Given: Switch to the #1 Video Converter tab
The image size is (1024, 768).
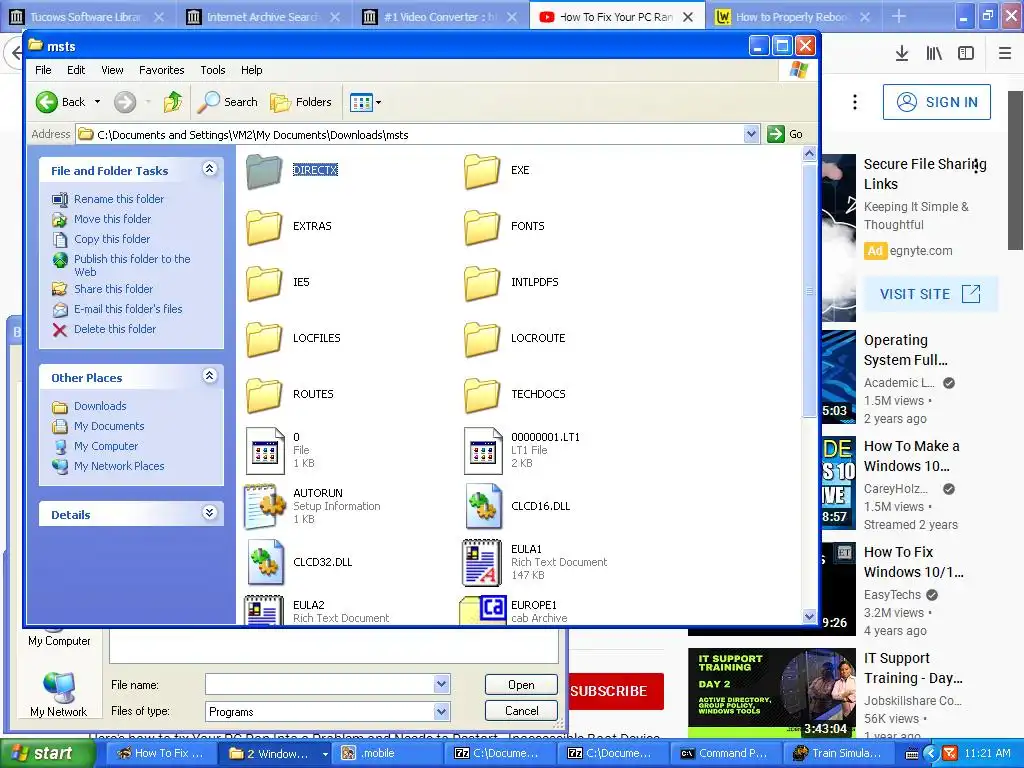Looking at the screenshot, I should 440,17.
